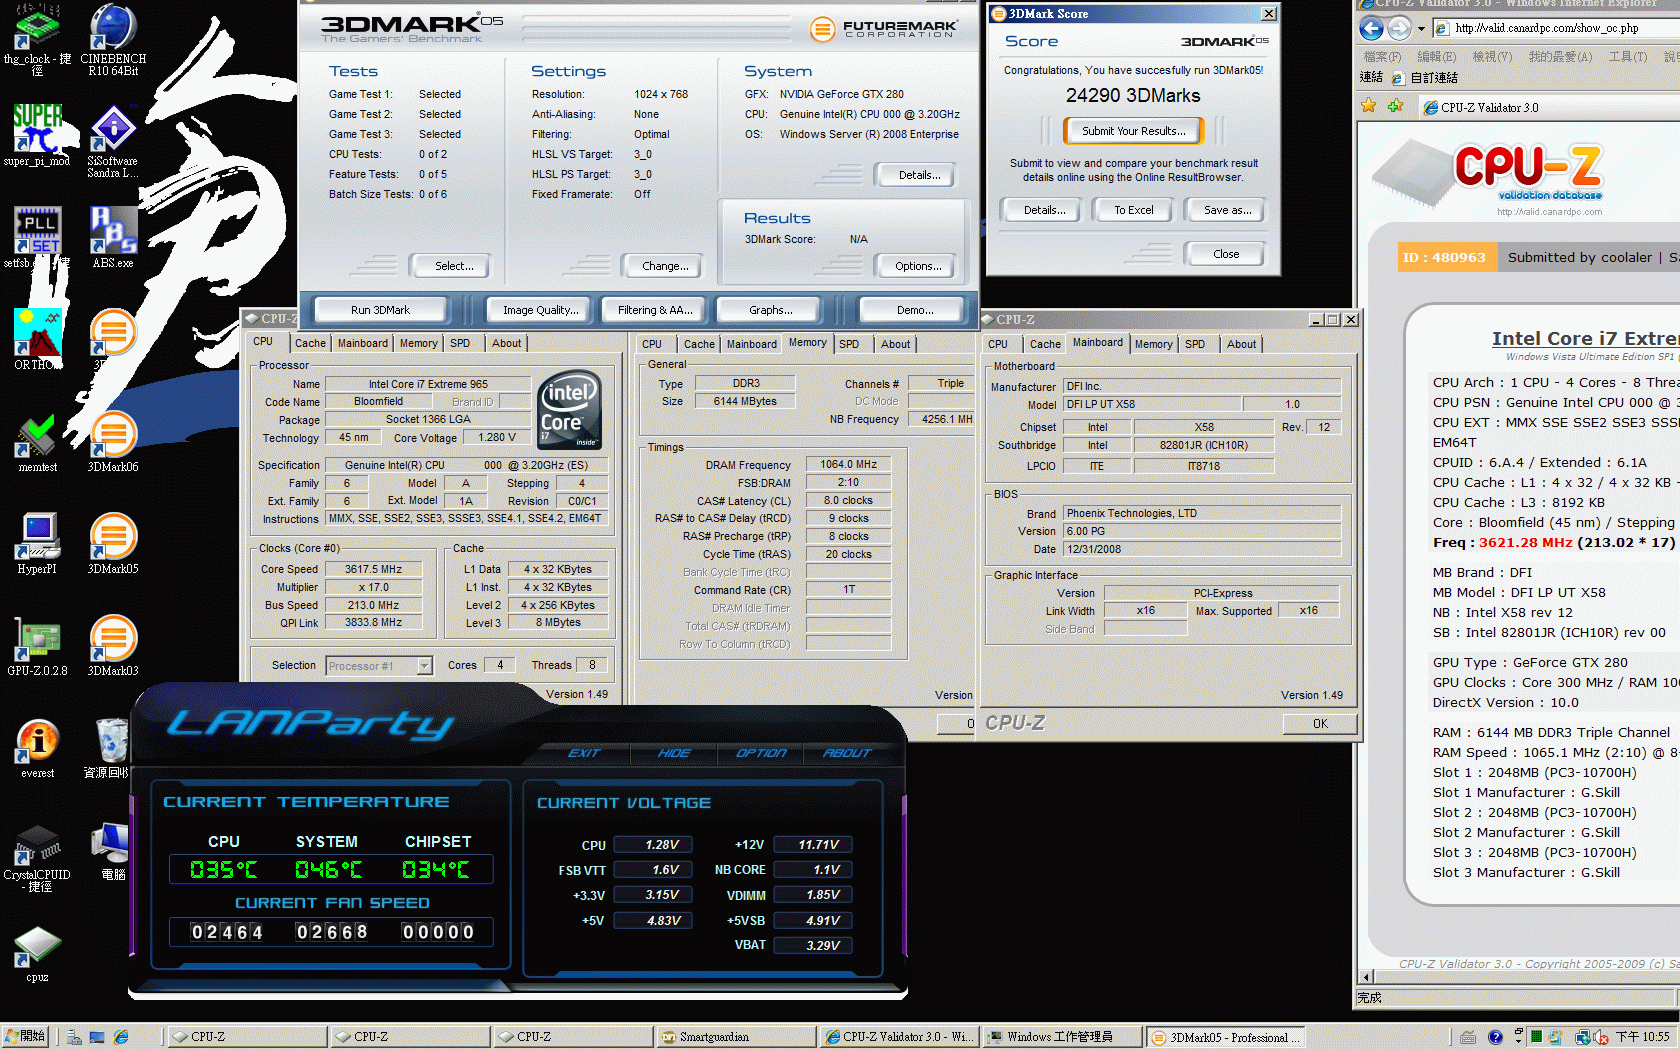Click Intel Core i7 Extreme link in validator
The height and width of the screenshot is (1050, 1680).
(1585, 338)
